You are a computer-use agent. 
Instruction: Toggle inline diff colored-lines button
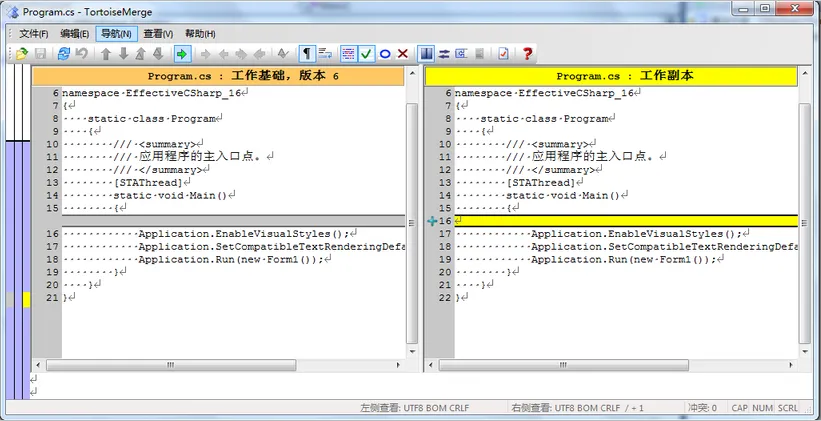pyautogui.click(x=349, y=53)
